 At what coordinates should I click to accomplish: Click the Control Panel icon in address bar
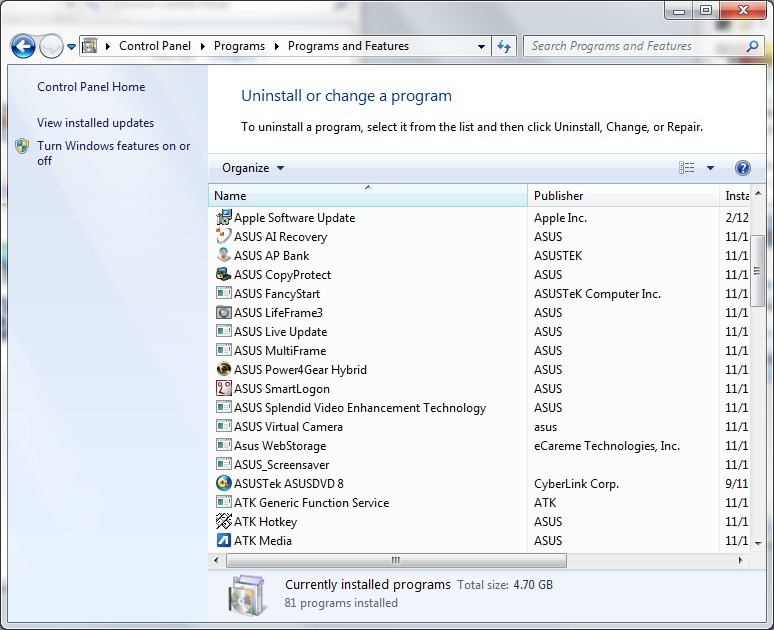(x=89, y=46)
